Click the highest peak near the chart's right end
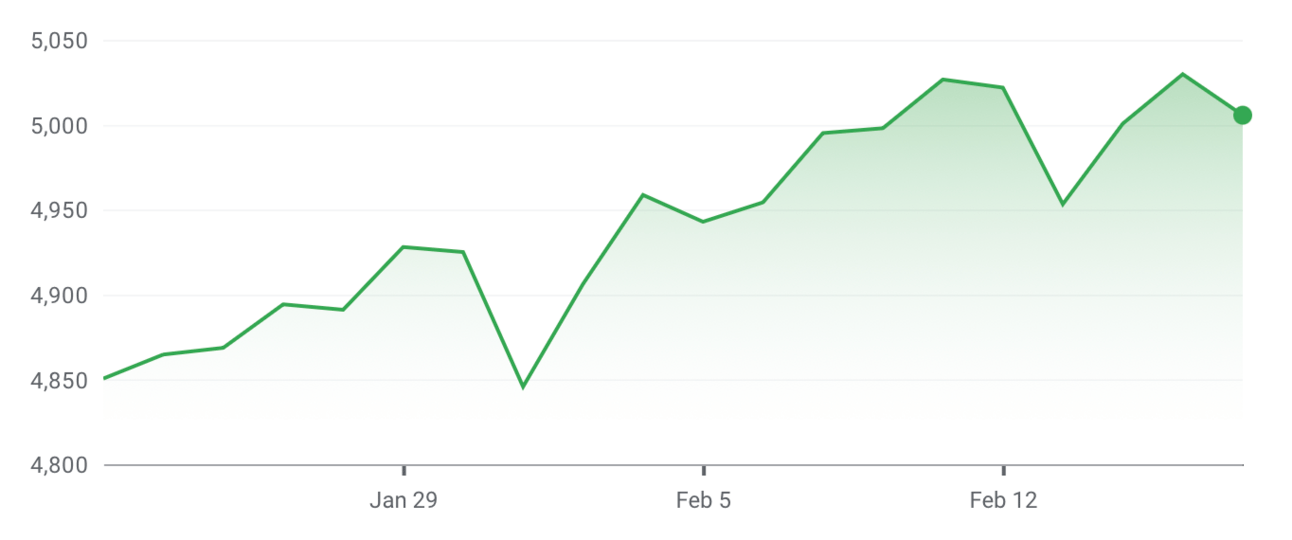Image resolution: width=1292 pixels, height=540 pixels. 1183,74
